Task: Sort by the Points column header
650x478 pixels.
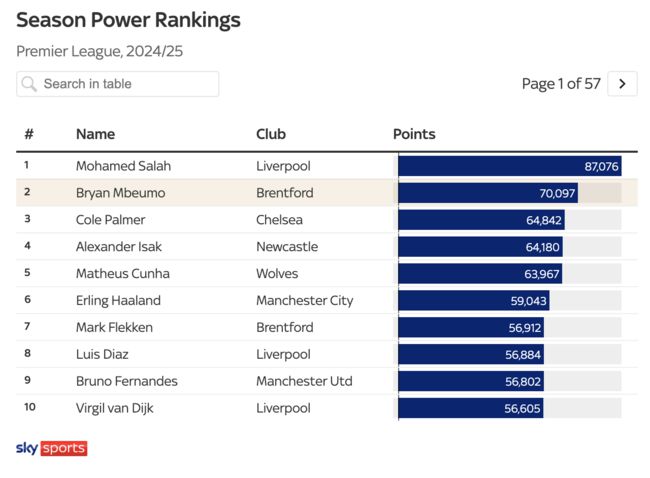Action: pyautogui.click(x=414, y=134)
